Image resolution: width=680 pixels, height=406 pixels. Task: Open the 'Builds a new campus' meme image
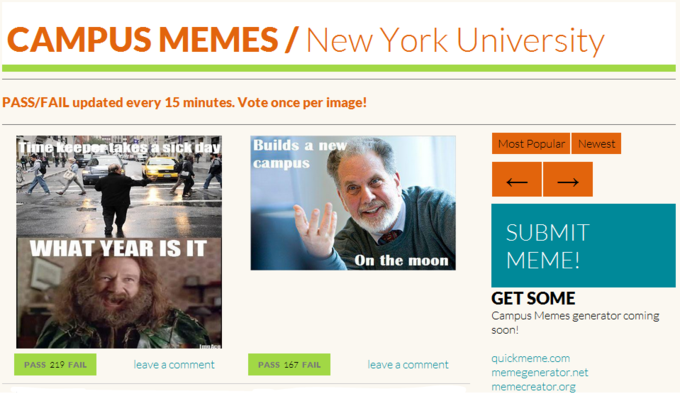353,203
